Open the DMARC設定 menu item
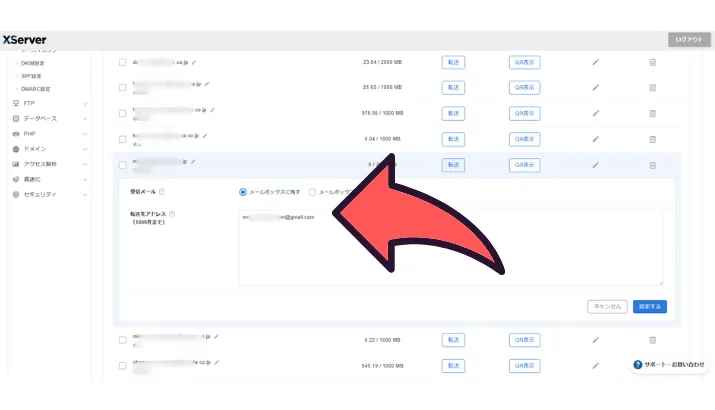 pyautogui.click(x=36, y=89)
